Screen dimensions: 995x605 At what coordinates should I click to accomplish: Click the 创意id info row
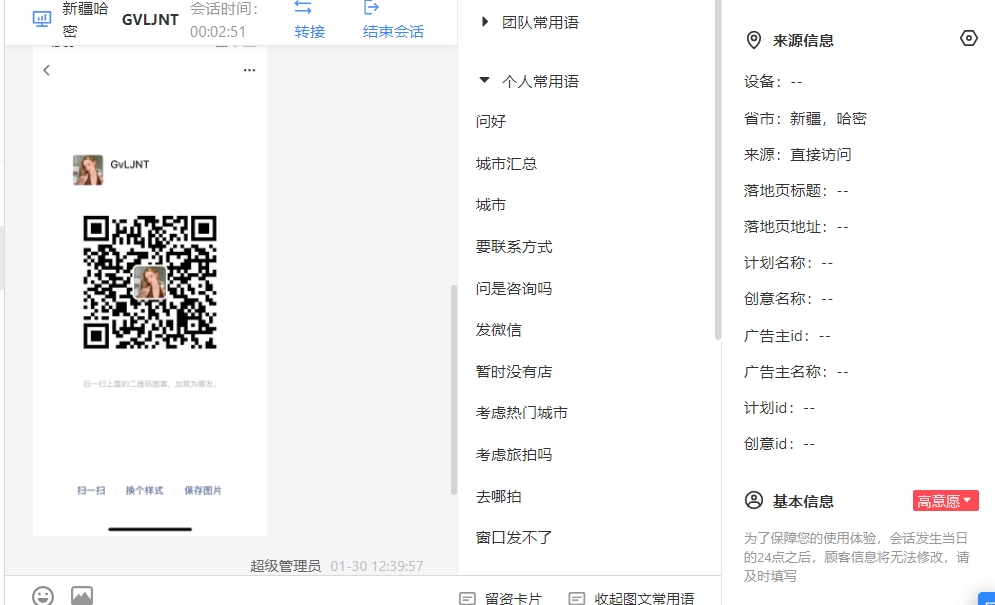pyautogui.click(x=779, y=444)
